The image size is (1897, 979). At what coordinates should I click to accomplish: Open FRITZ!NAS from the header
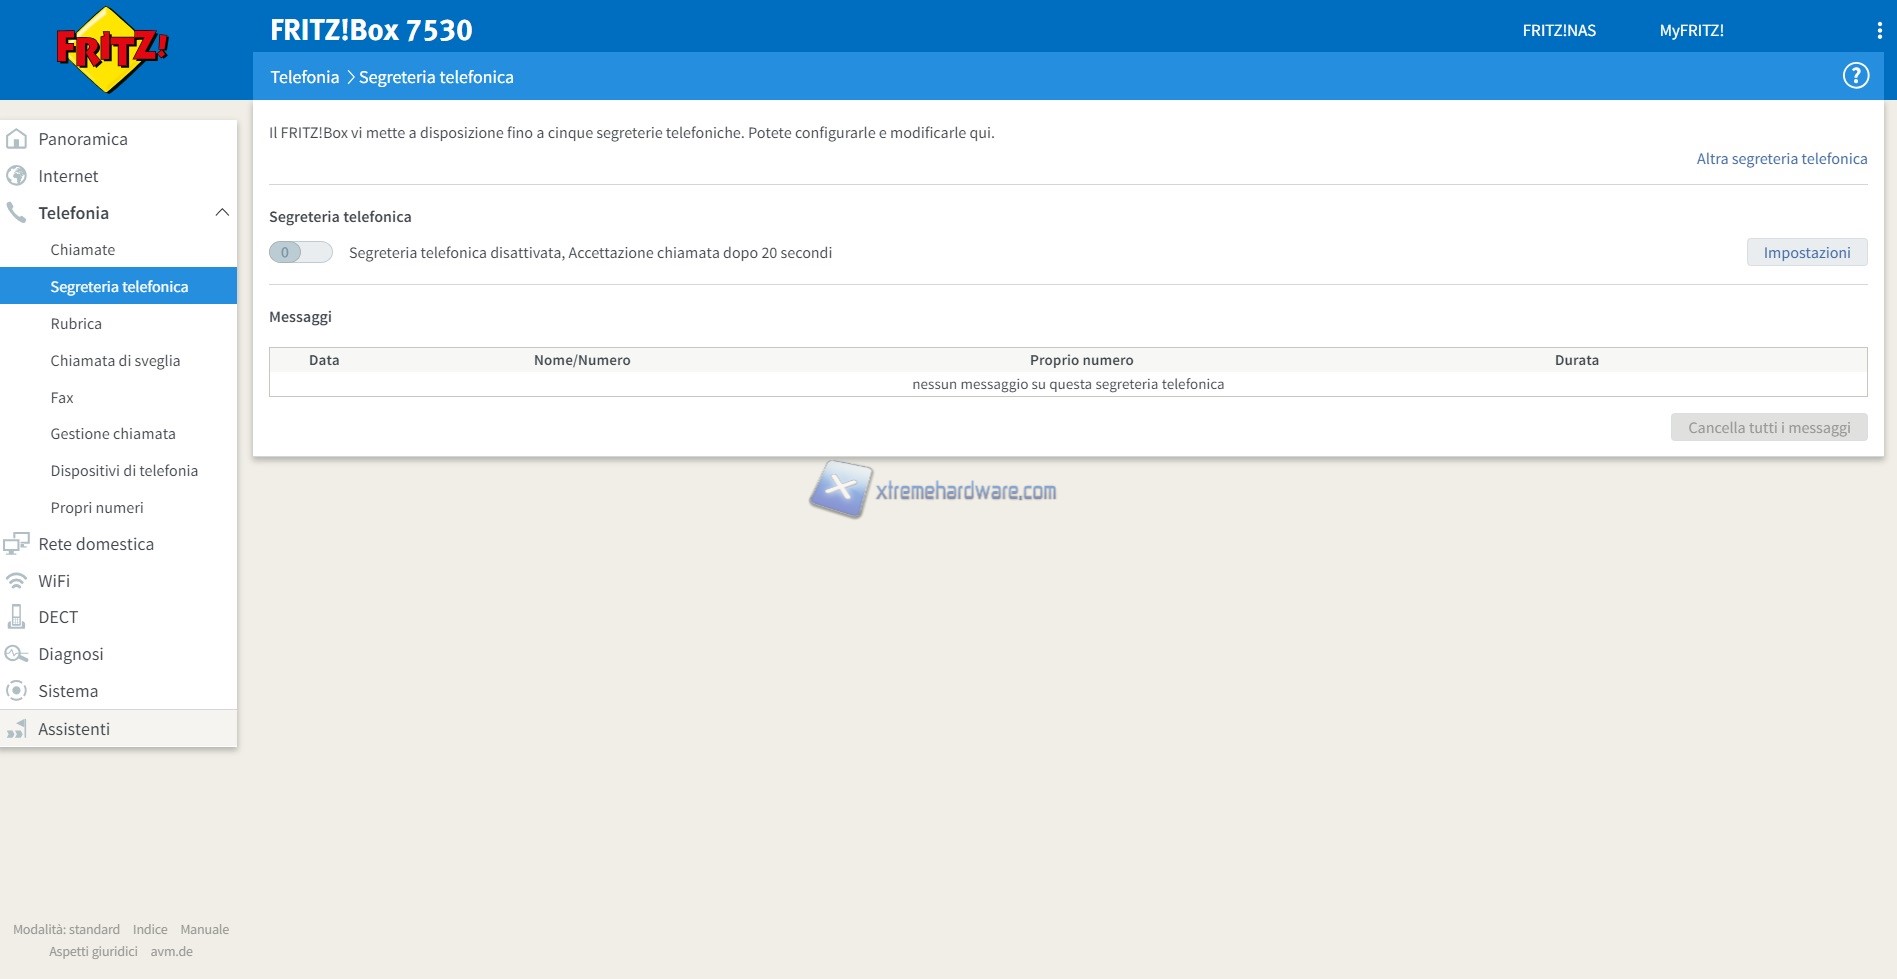pyautogui.click(x=1559, y=31)
